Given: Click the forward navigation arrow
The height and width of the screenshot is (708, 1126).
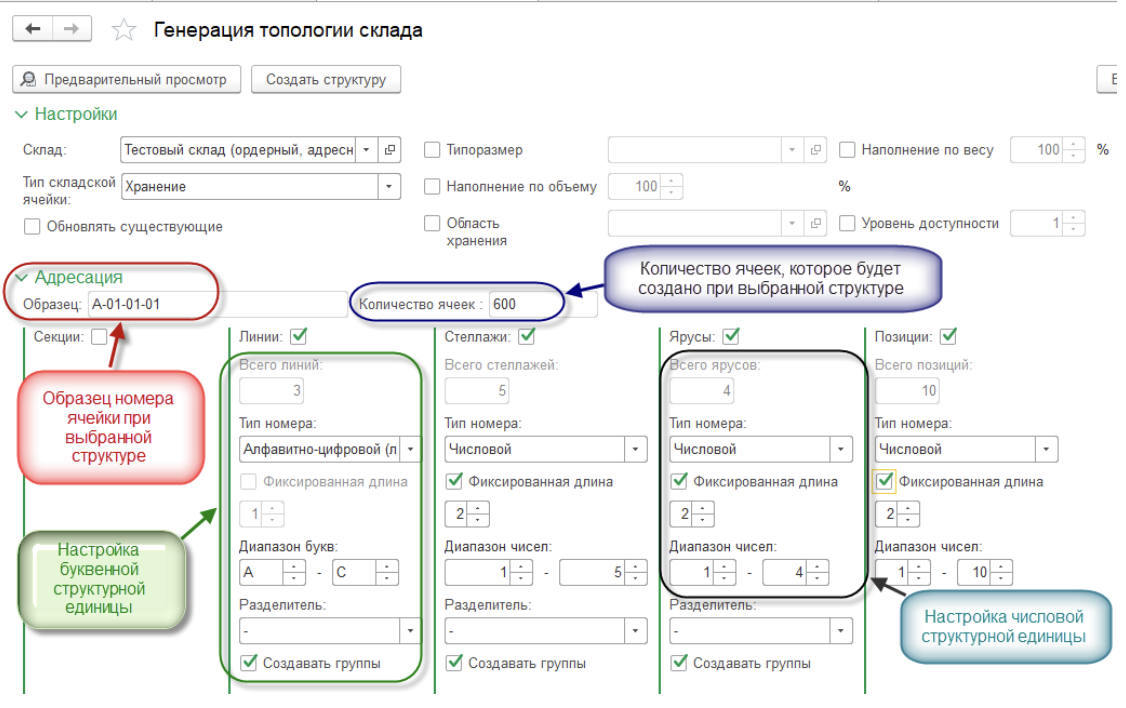Looking at the screenshot, I should [71, 29].
